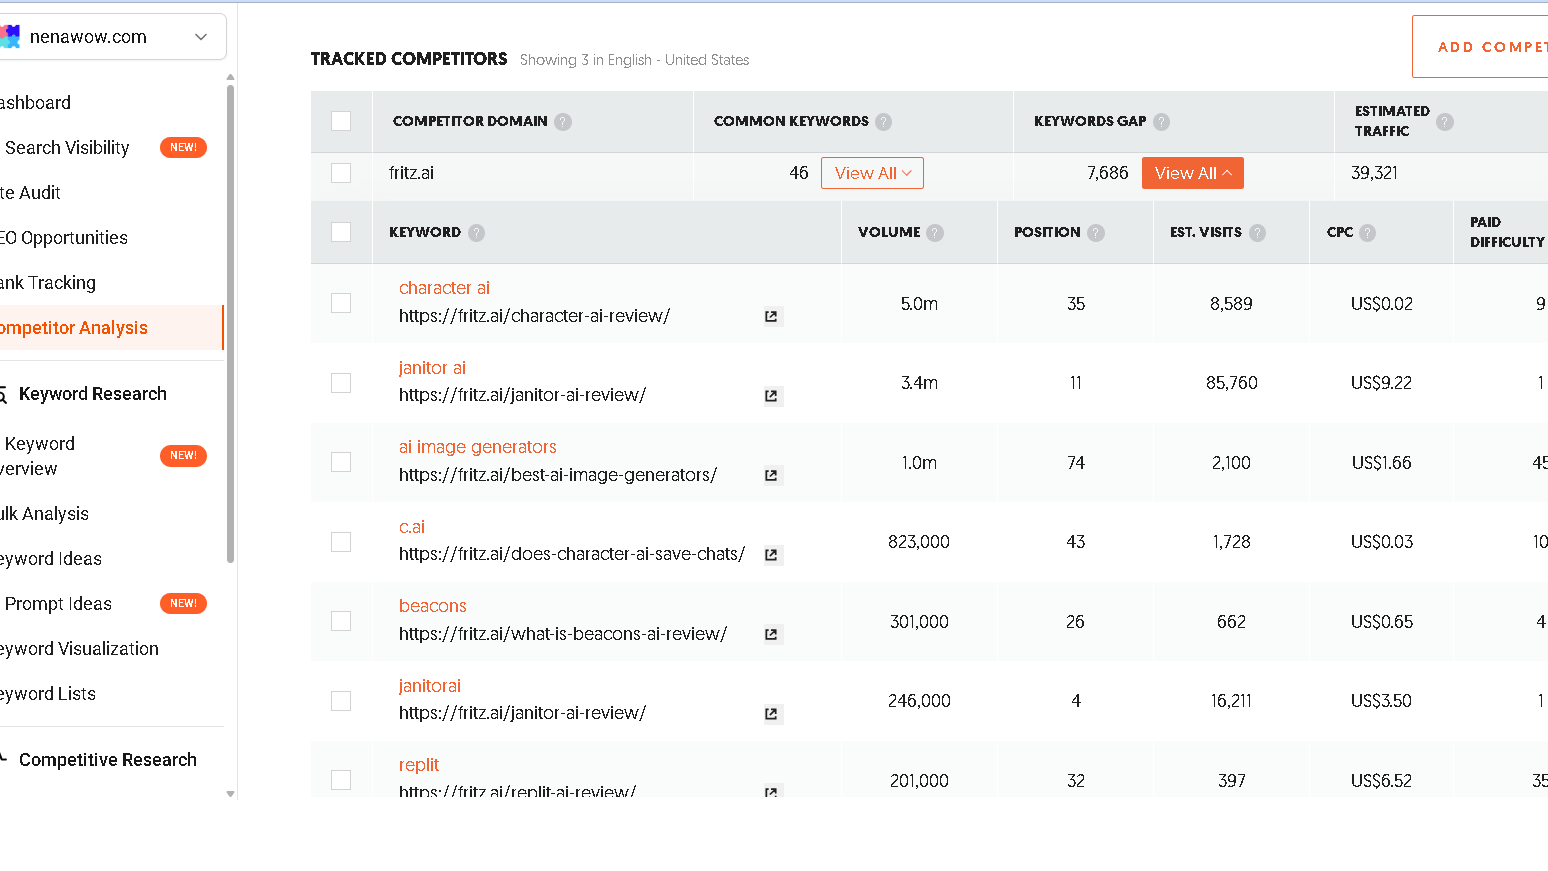Open Rank Tracking from the sidebar

click(48, 282)
